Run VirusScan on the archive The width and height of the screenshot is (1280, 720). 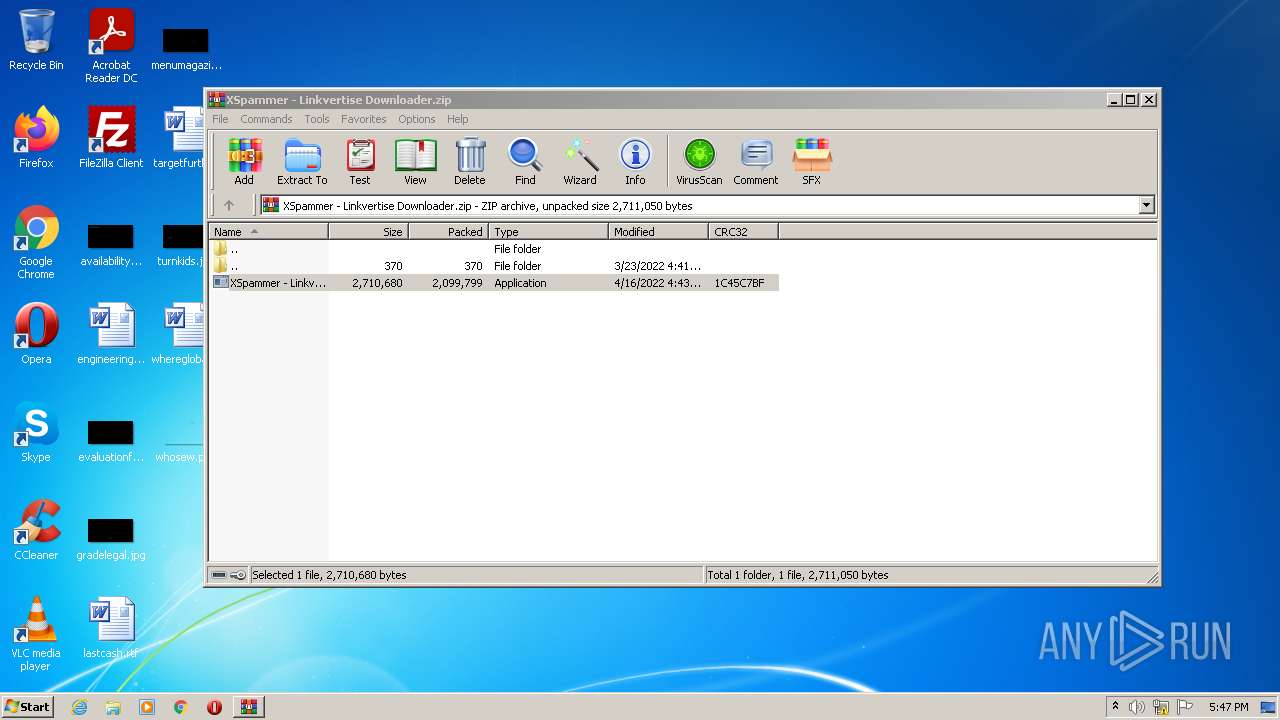click(699, 162)
